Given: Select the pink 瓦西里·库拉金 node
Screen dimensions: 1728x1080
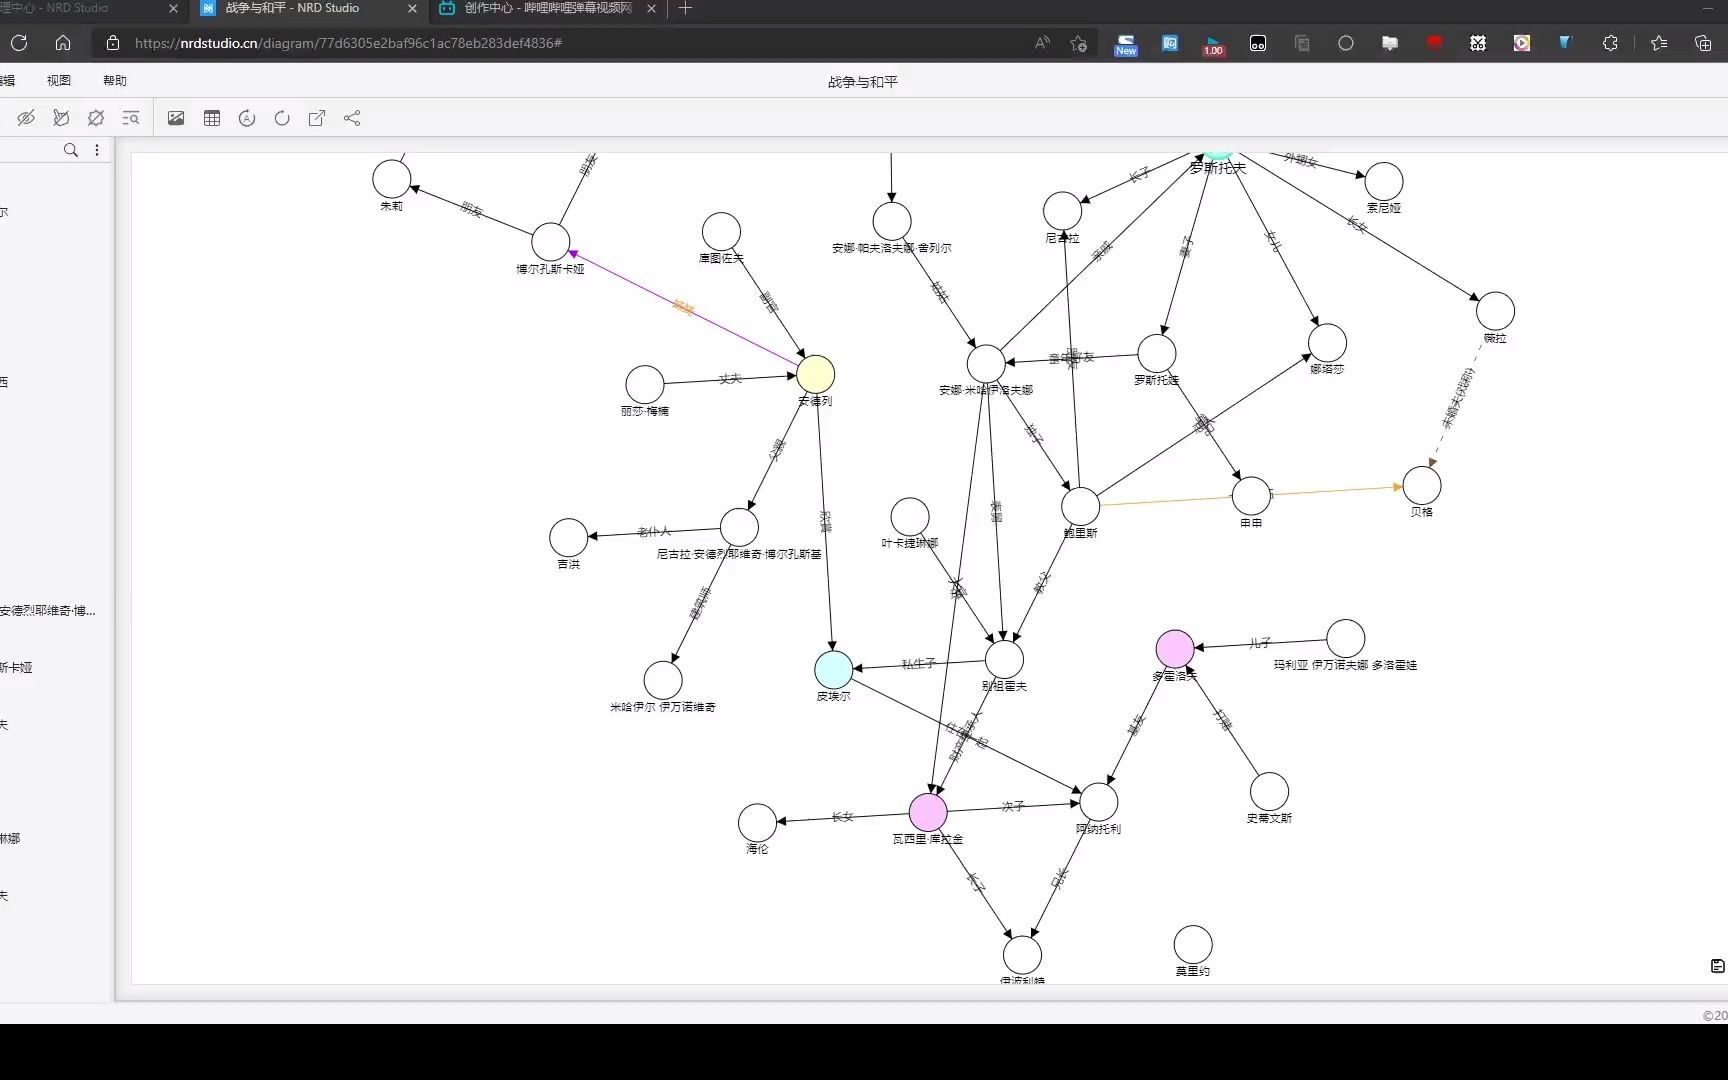Looking at the screenshot, I should (928, 813).
